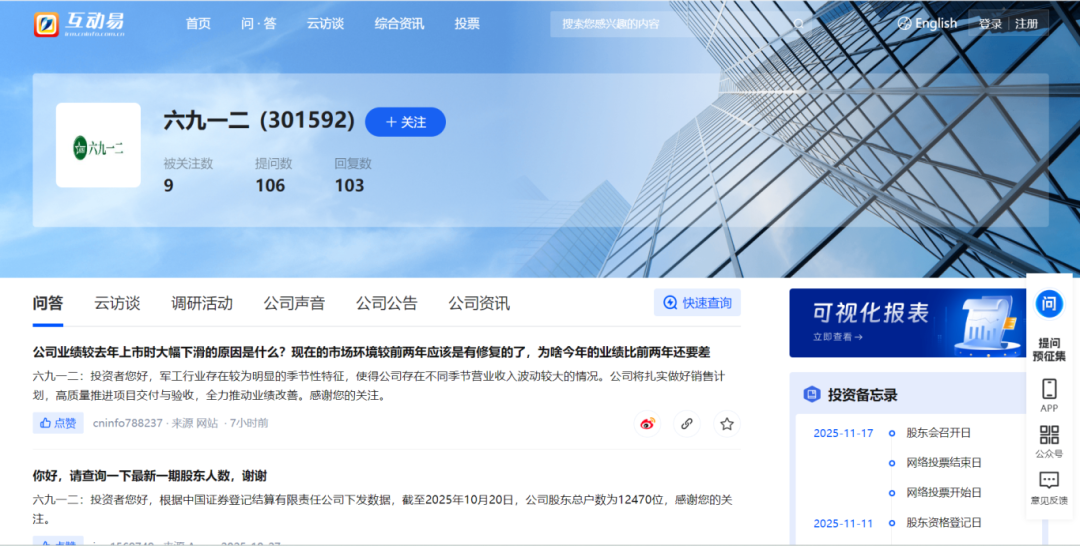Click the 被关注数 count 9

(169, 185)
